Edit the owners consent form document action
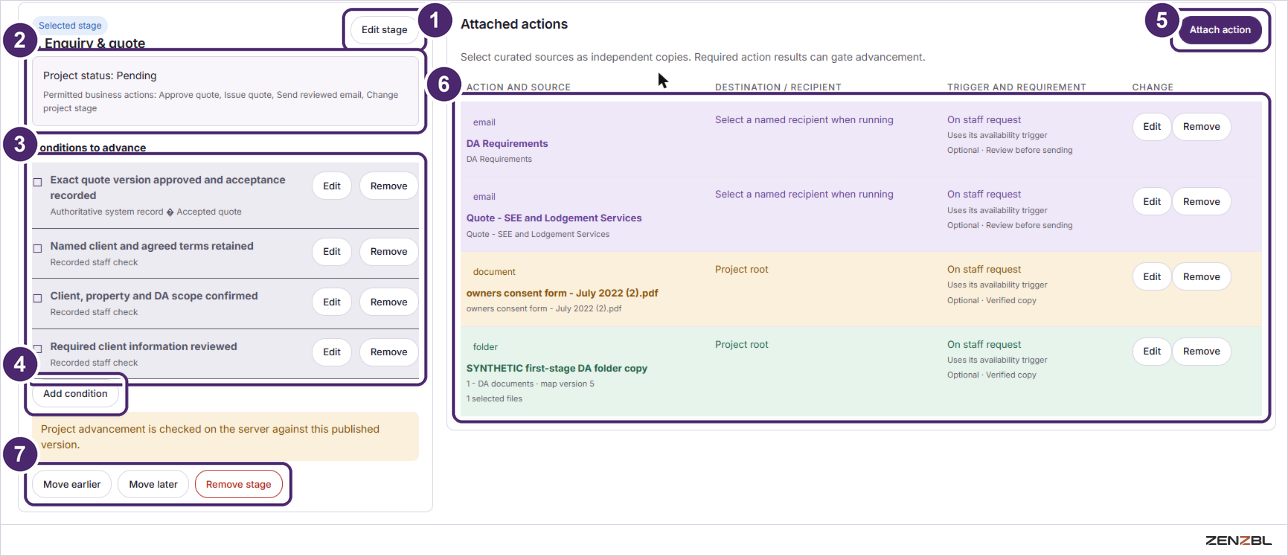 (1152, 277)
